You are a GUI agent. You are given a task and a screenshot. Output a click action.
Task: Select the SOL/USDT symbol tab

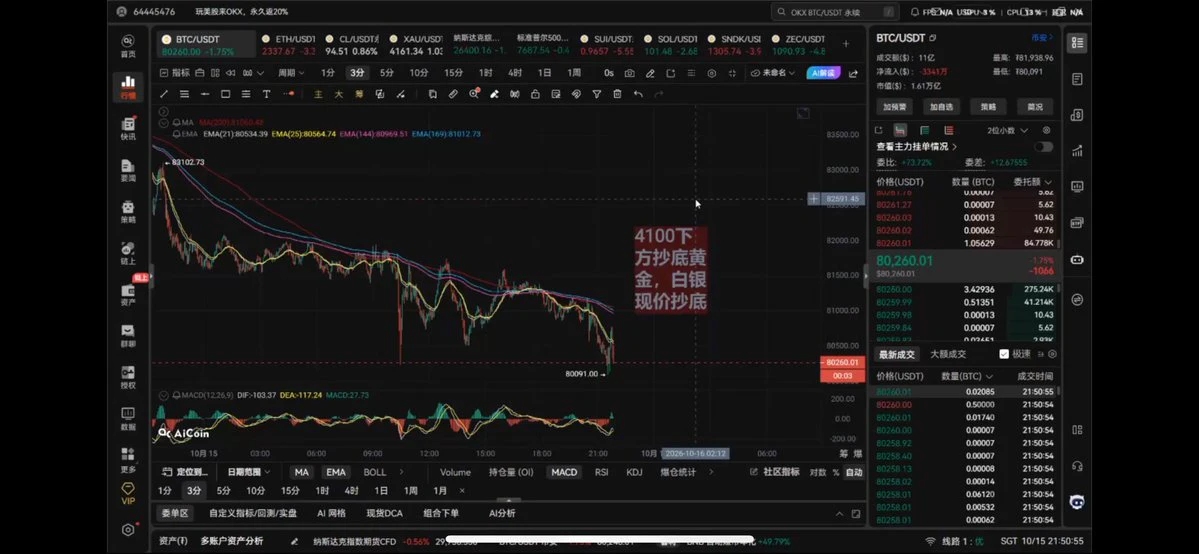(669, 44)
